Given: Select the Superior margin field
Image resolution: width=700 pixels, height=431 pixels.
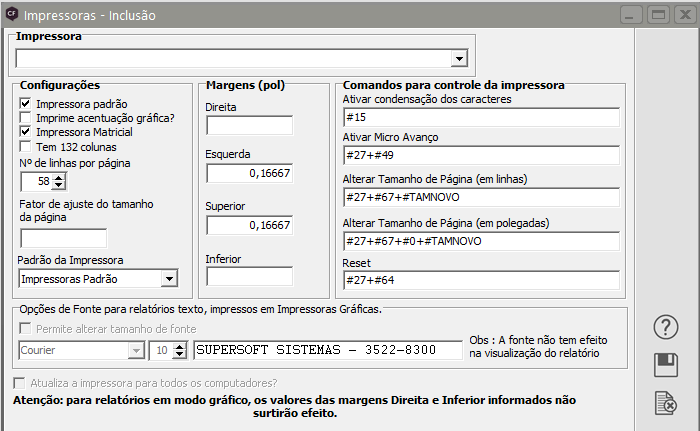Looking at the screenshot, I should 249,225.
